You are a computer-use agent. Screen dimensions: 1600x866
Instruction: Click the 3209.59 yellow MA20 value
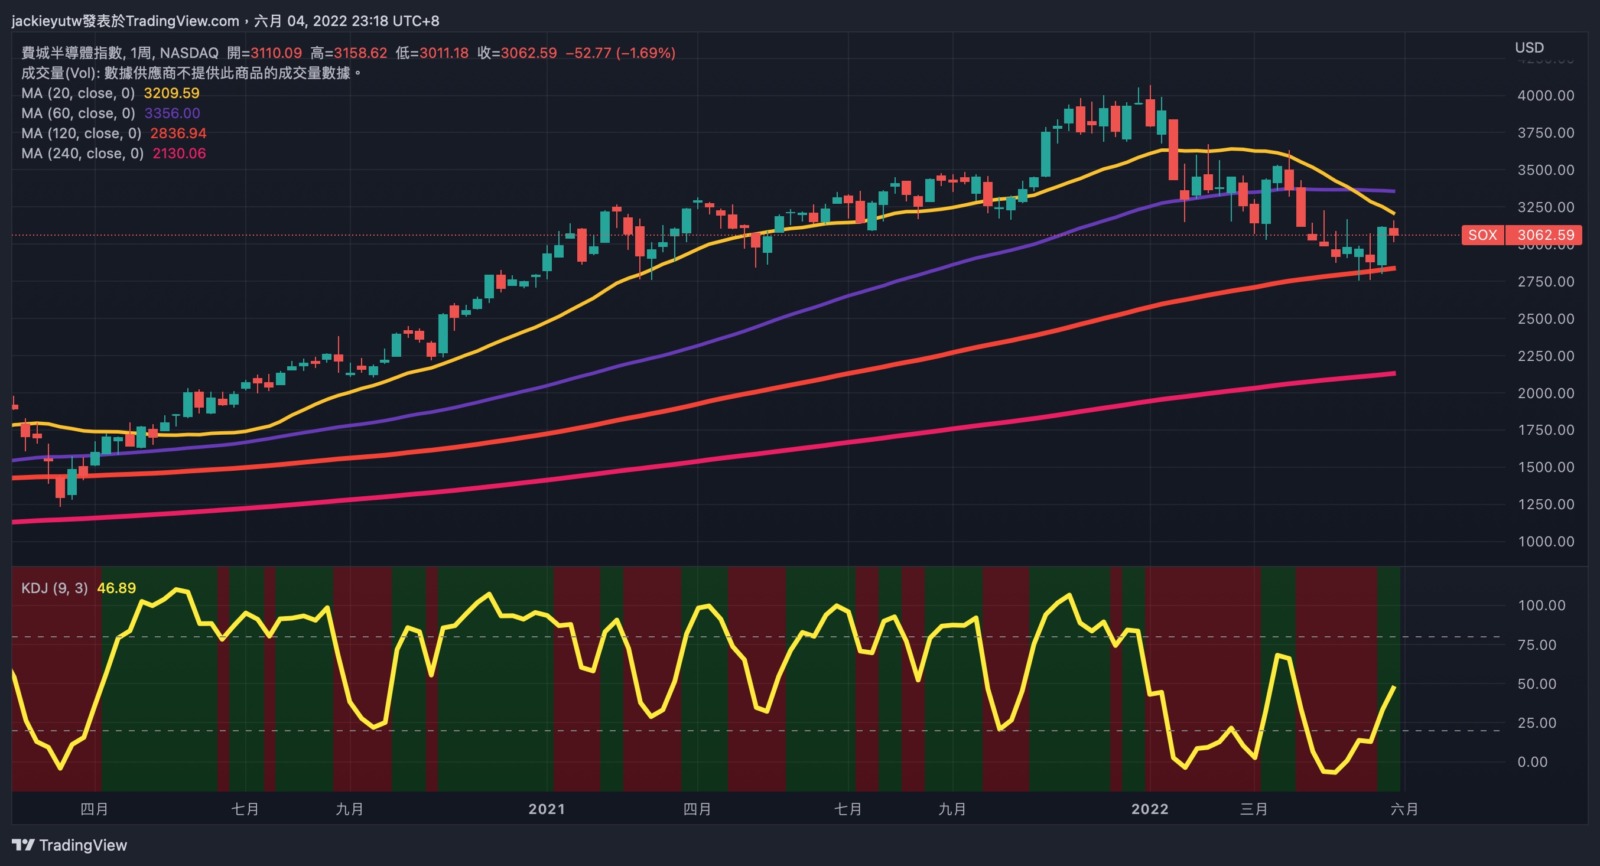pos(171,93)
